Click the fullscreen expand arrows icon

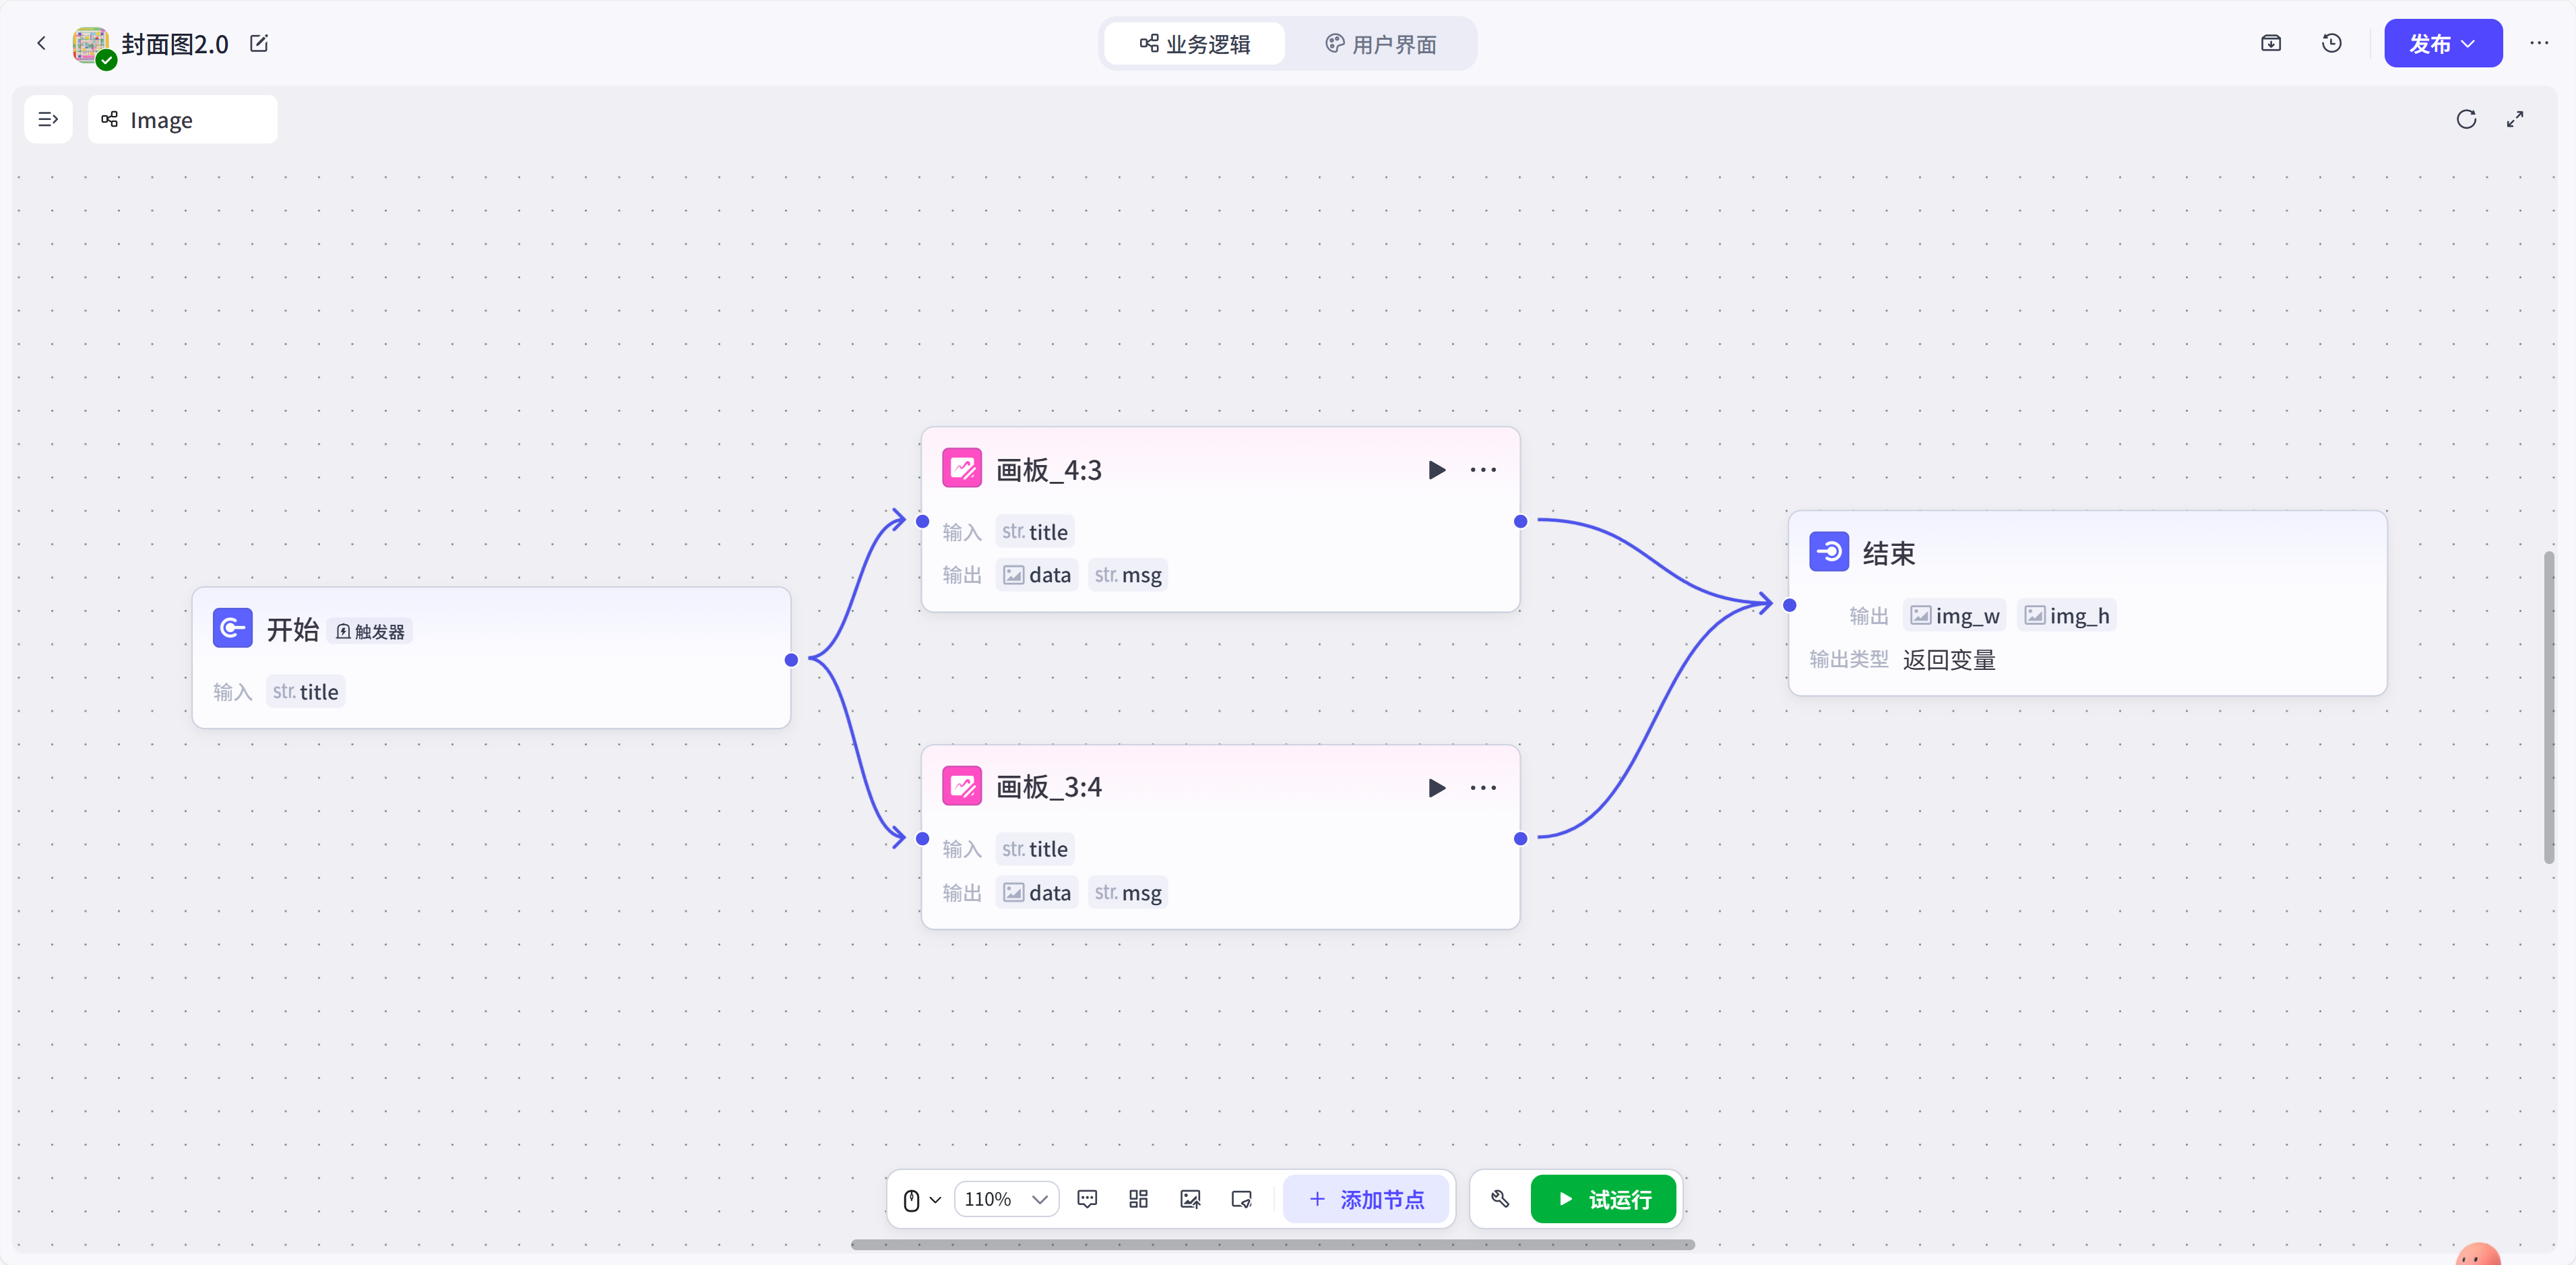2515,120
